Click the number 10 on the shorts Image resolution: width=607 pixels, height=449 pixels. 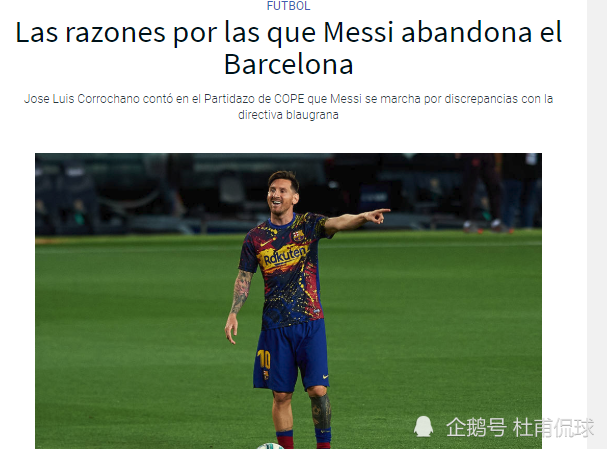point(264,360)
